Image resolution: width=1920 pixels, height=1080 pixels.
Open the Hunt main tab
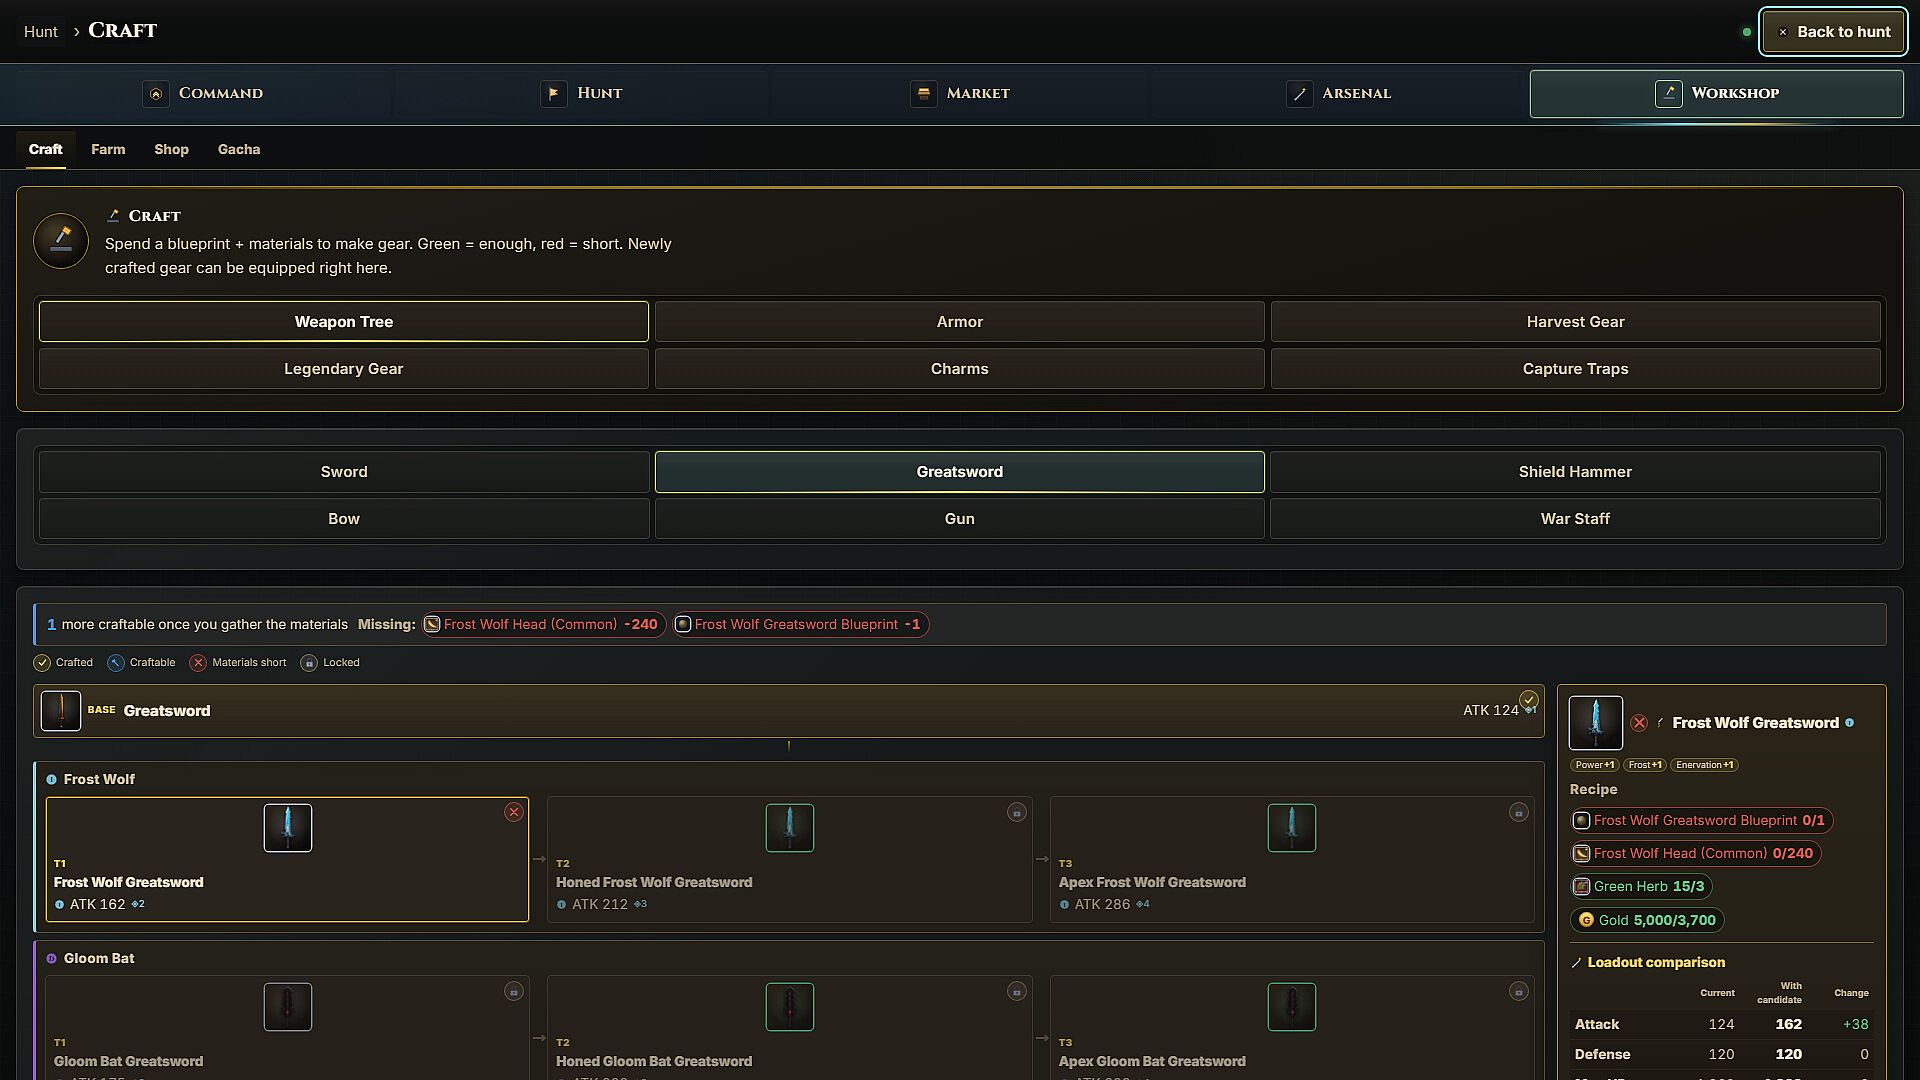tap(582, 93)
